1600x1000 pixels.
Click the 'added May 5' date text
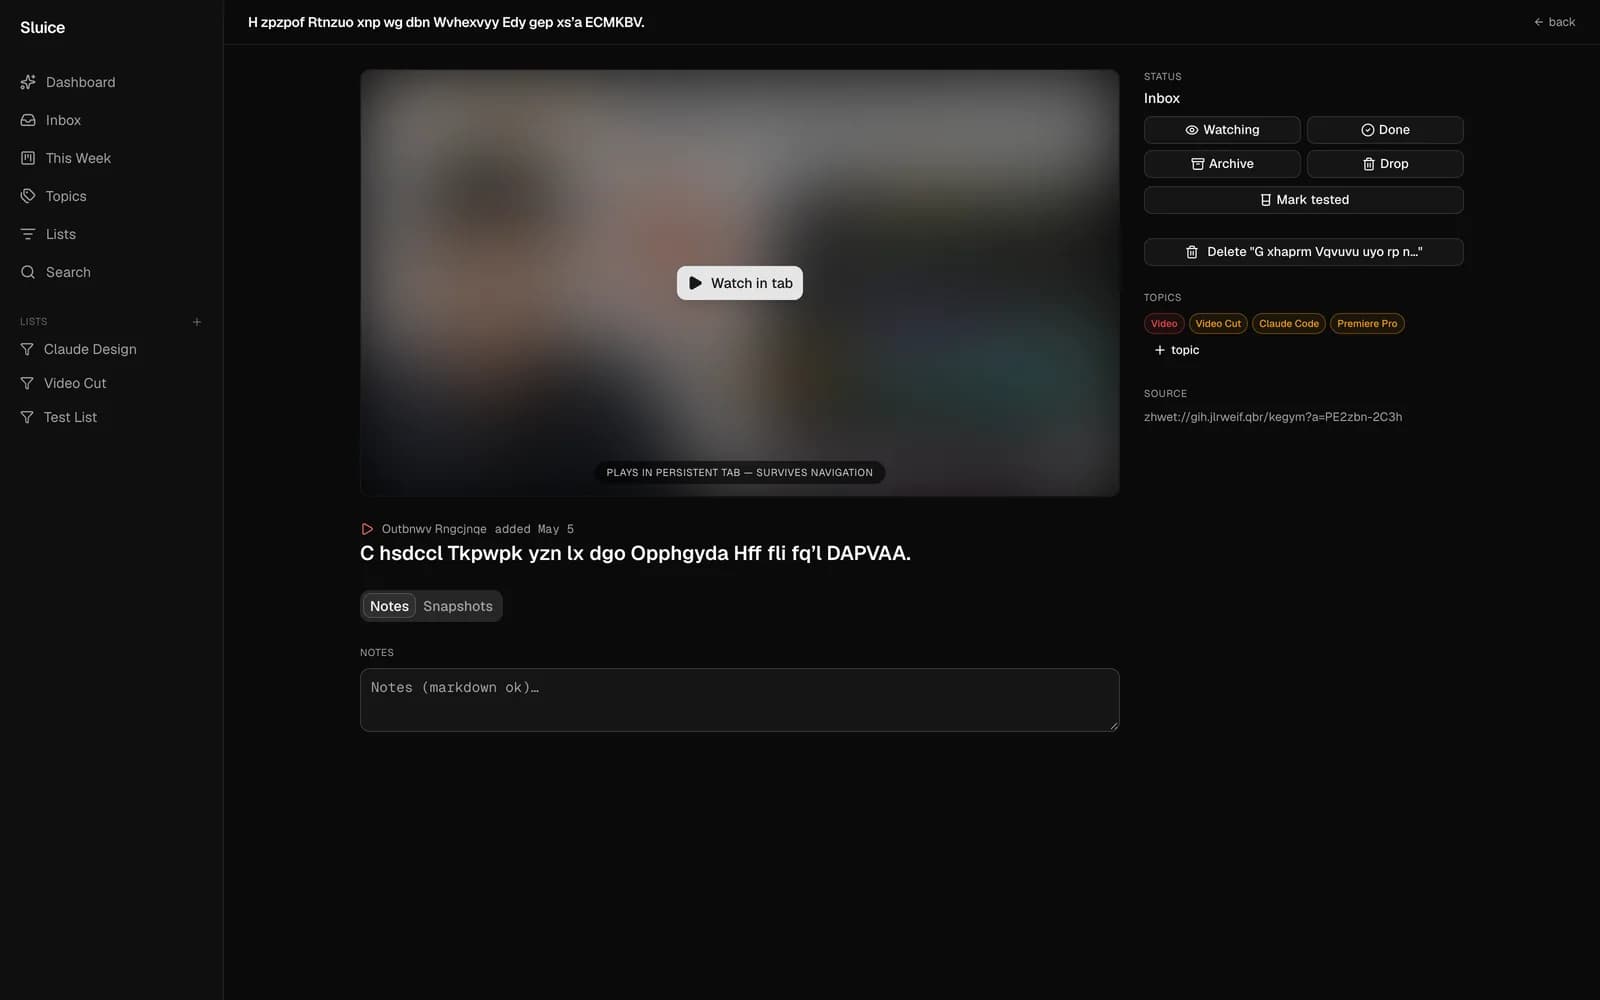click(x=534, y=529)
